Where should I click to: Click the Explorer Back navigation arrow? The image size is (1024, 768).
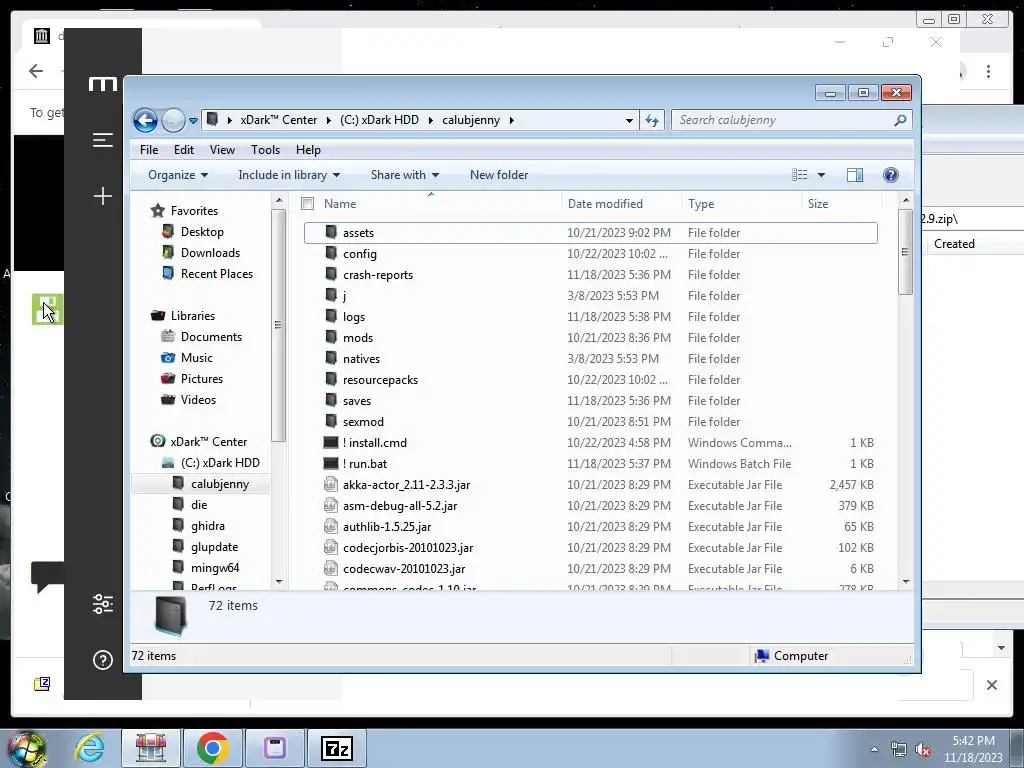click(145, 120)
